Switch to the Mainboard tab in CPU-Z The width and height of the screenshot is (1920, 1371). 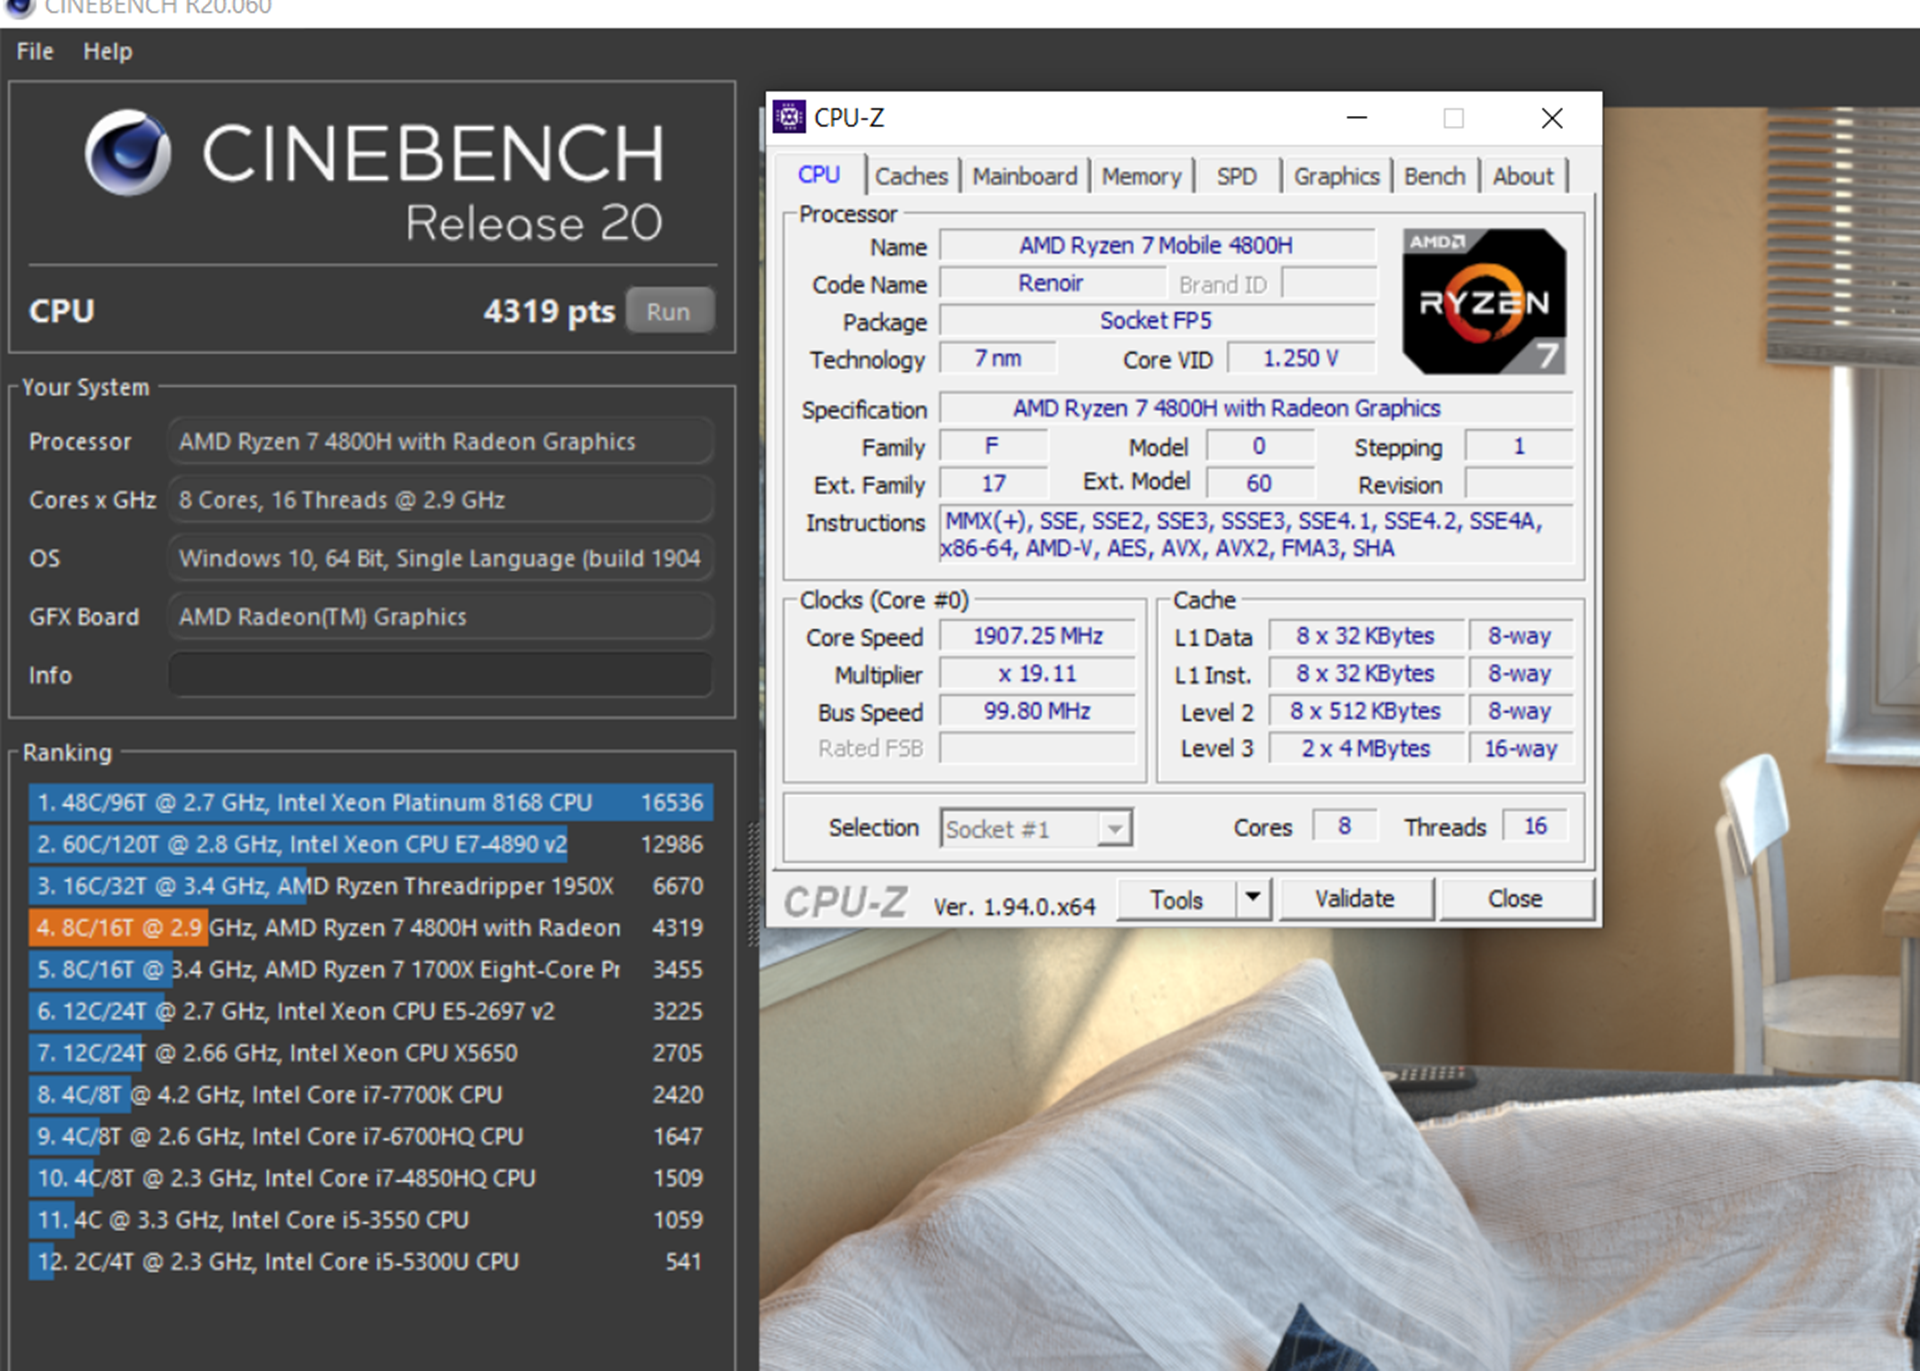[x=1025, y=176]
